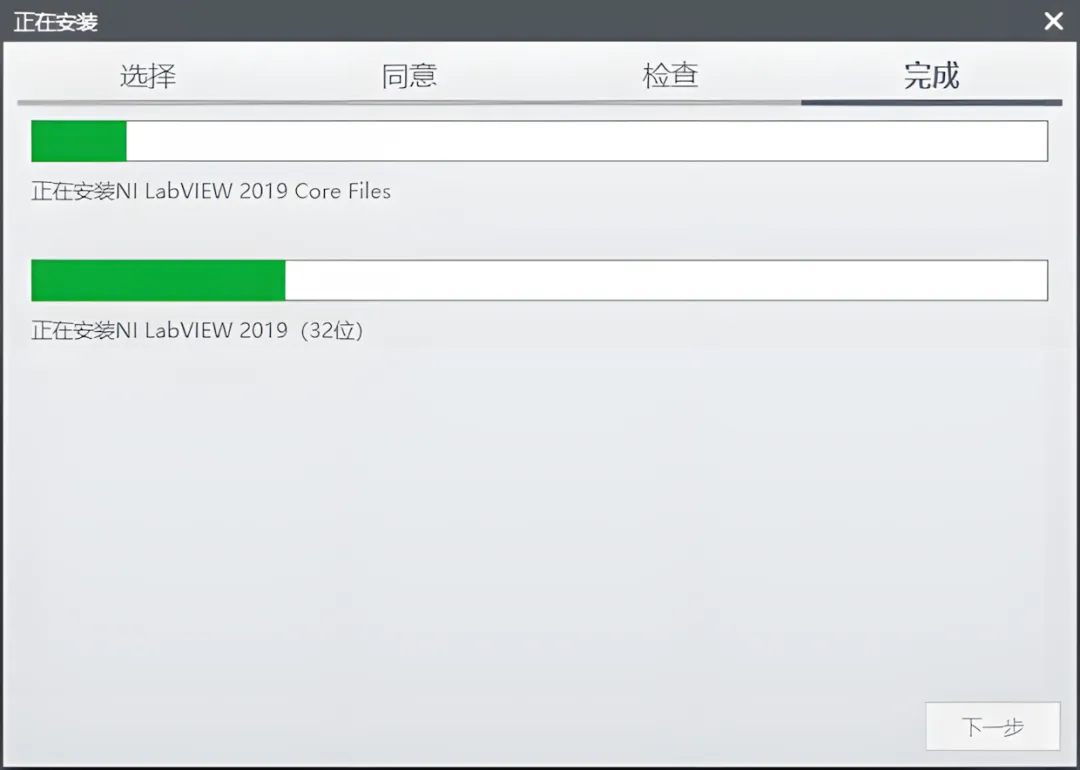Switch to the 选择 tab

pos(147,75)
